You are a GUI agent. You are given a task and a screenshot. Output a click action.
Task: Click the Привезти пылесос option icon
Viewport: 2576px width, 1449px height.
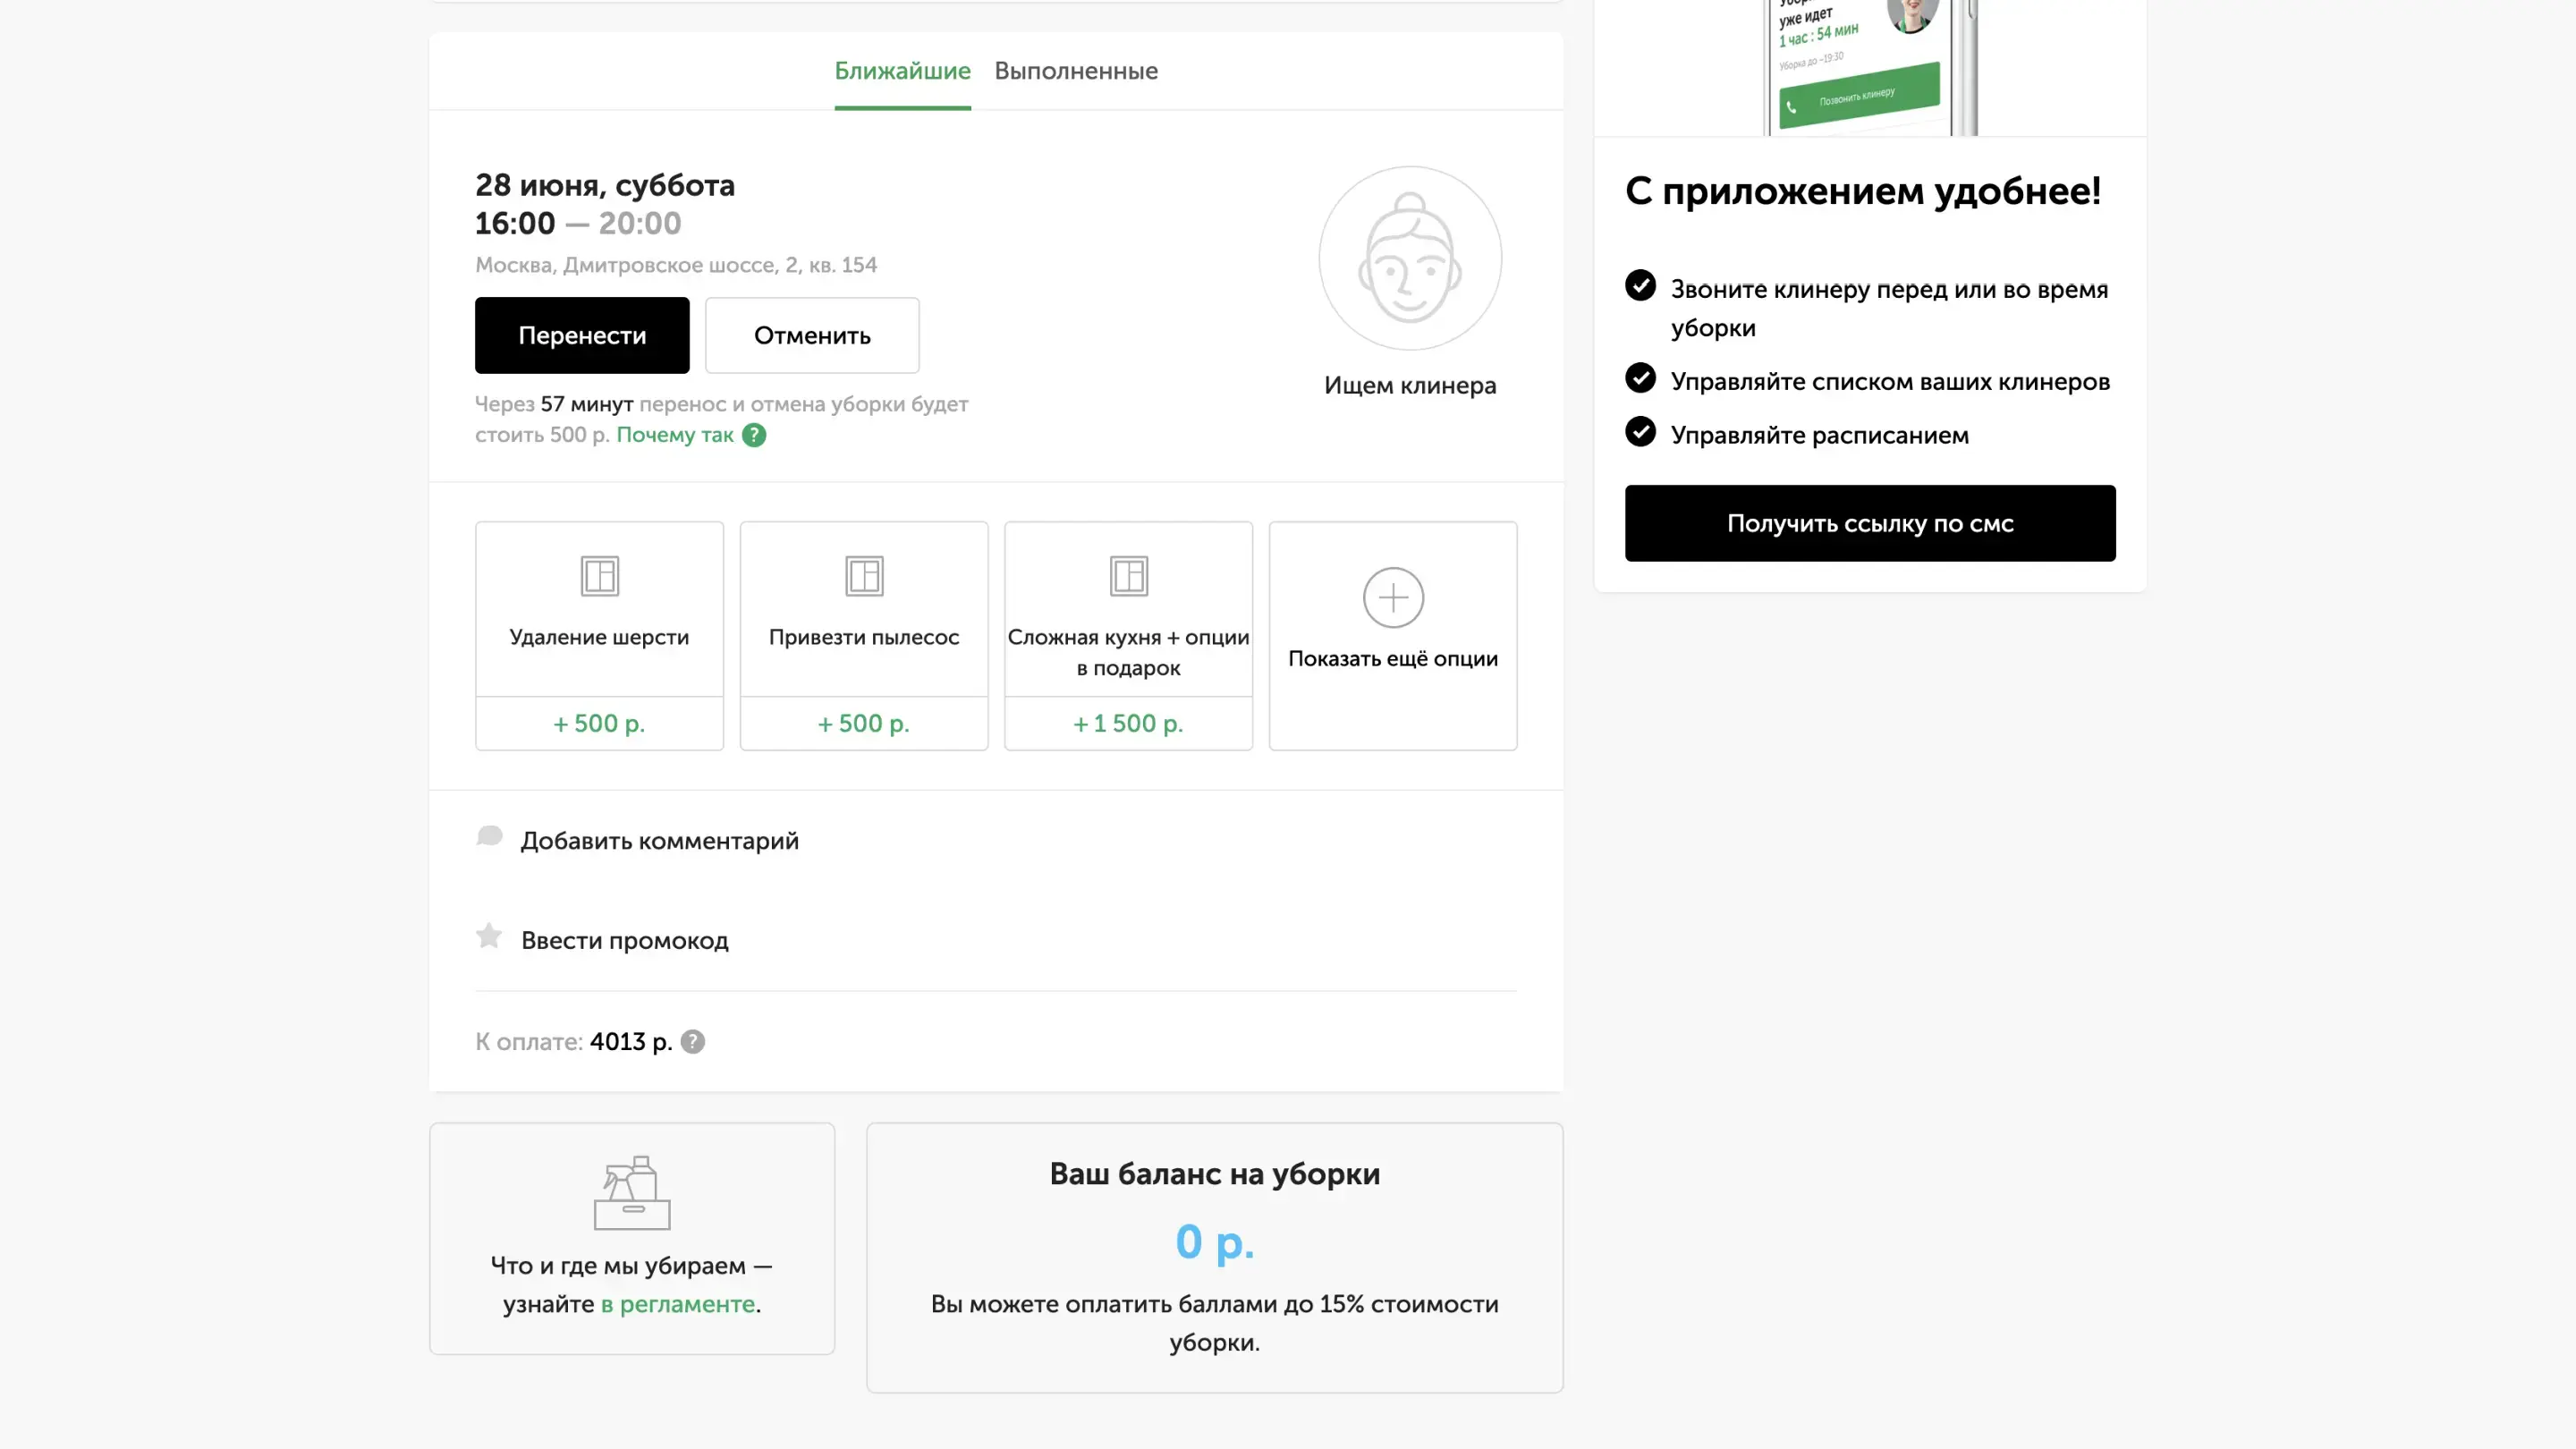pos(864,576)
